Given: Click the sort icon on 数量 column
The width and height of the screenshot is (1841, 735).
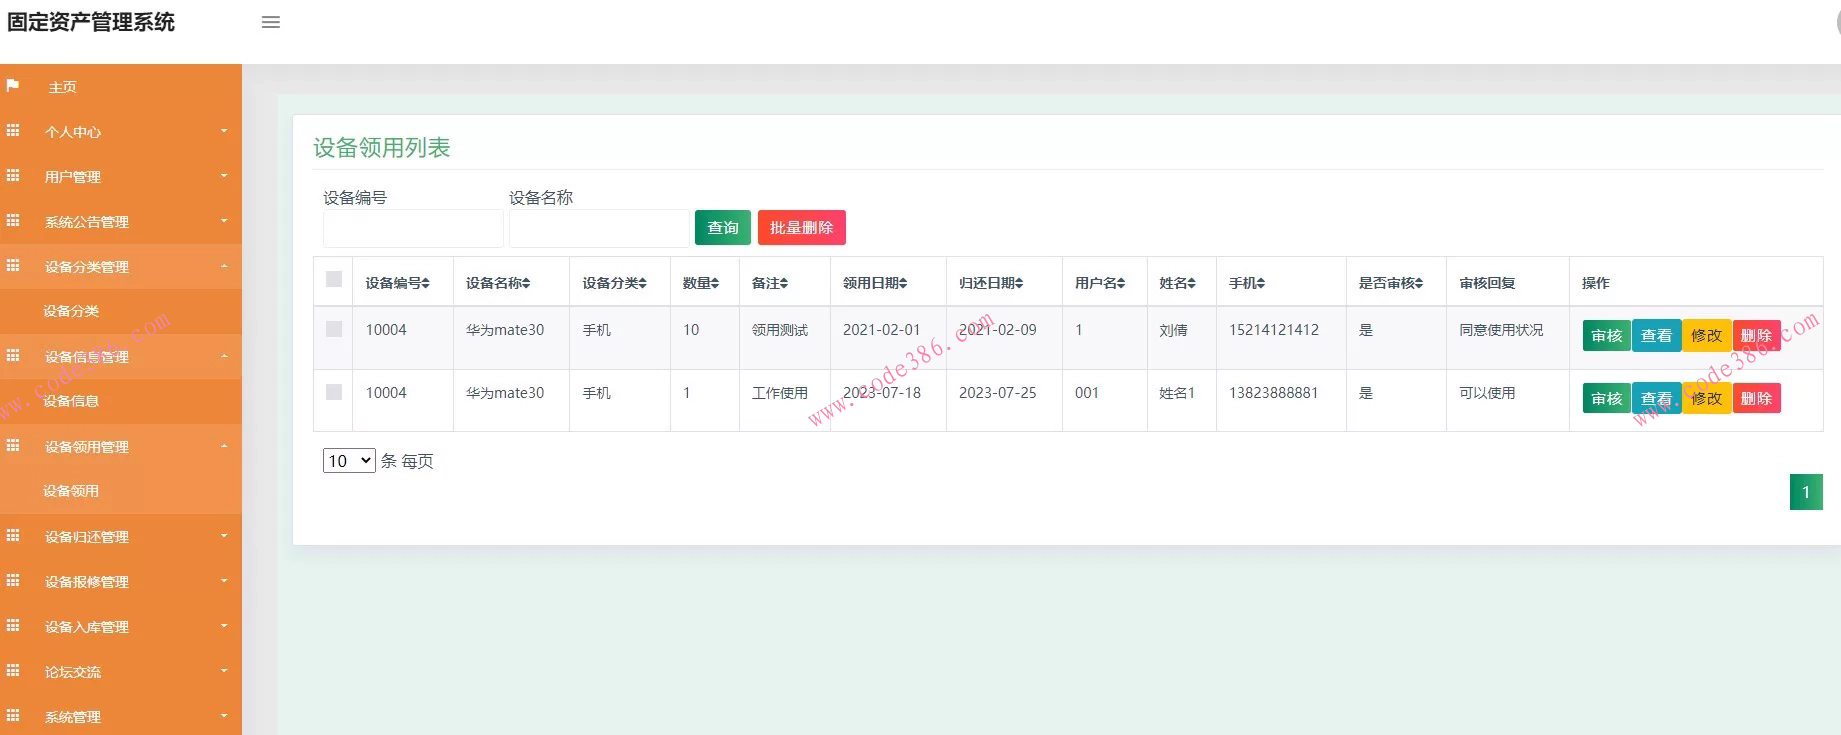Looking at the screenshot, I should click(x=715, y=284).
